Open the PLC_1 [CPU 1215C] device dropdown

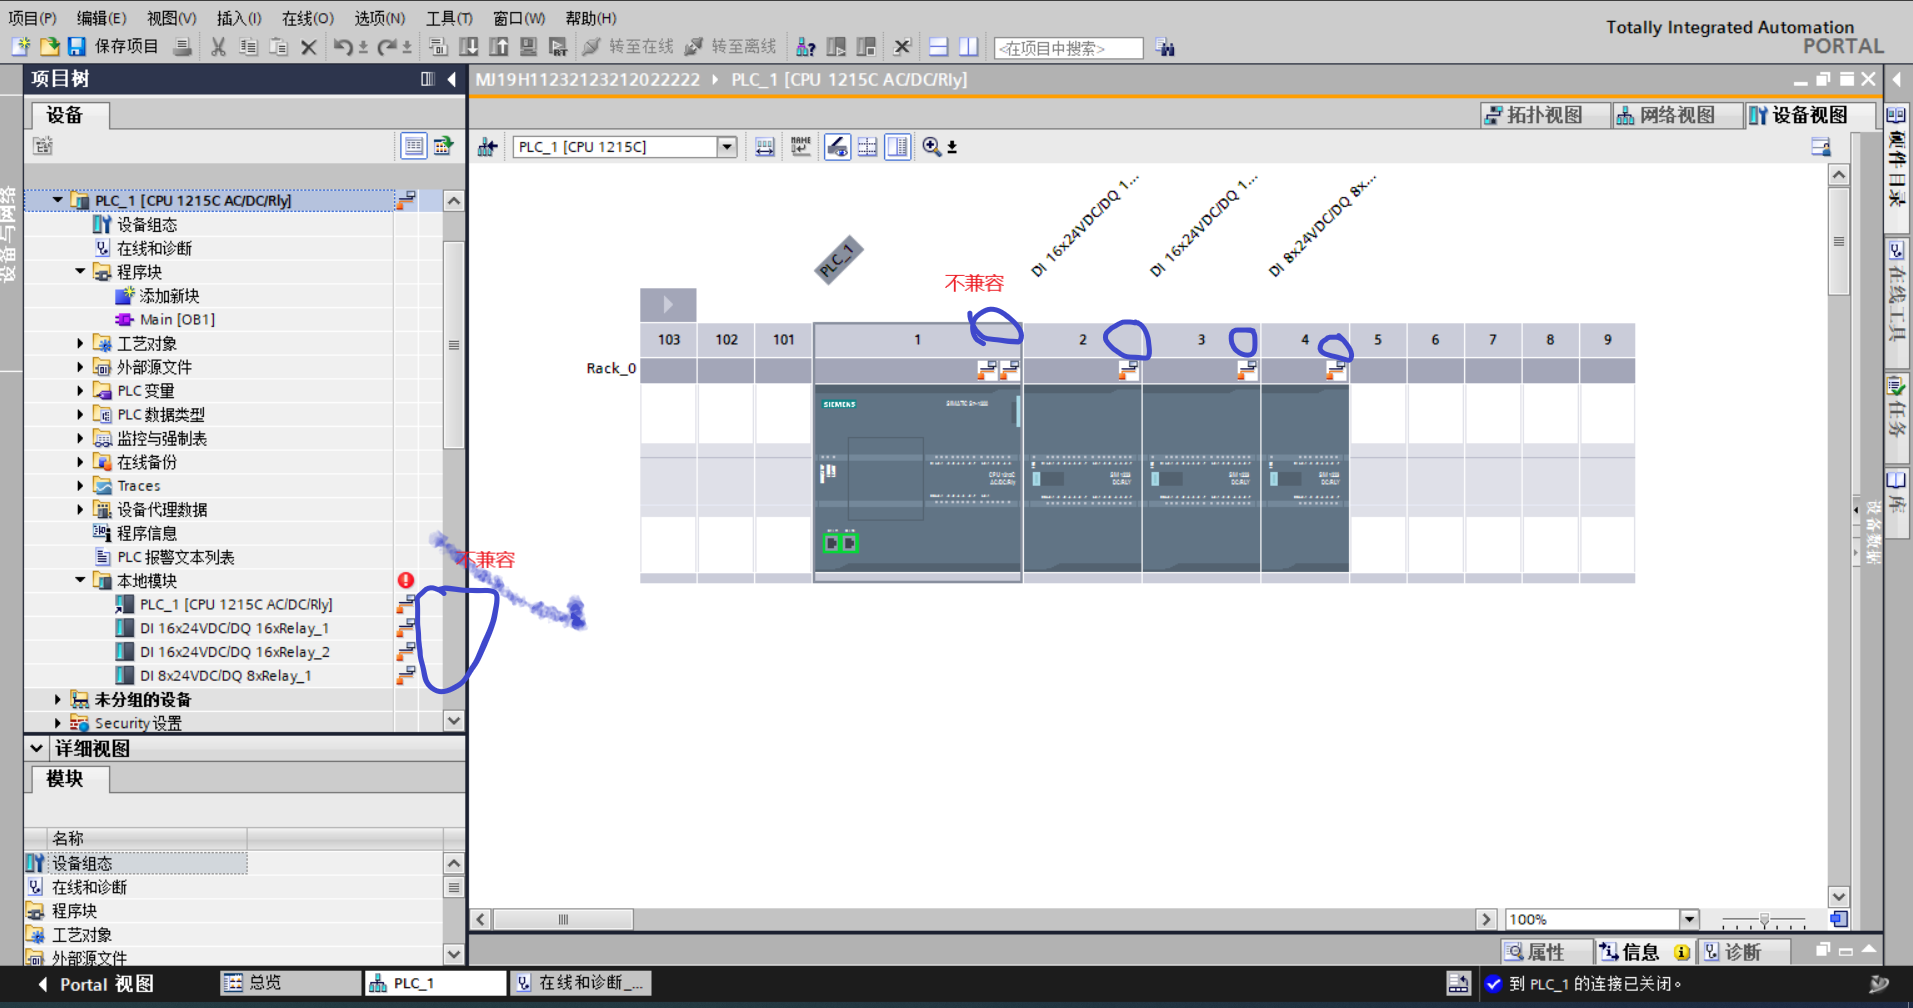[x=727, y=147]
